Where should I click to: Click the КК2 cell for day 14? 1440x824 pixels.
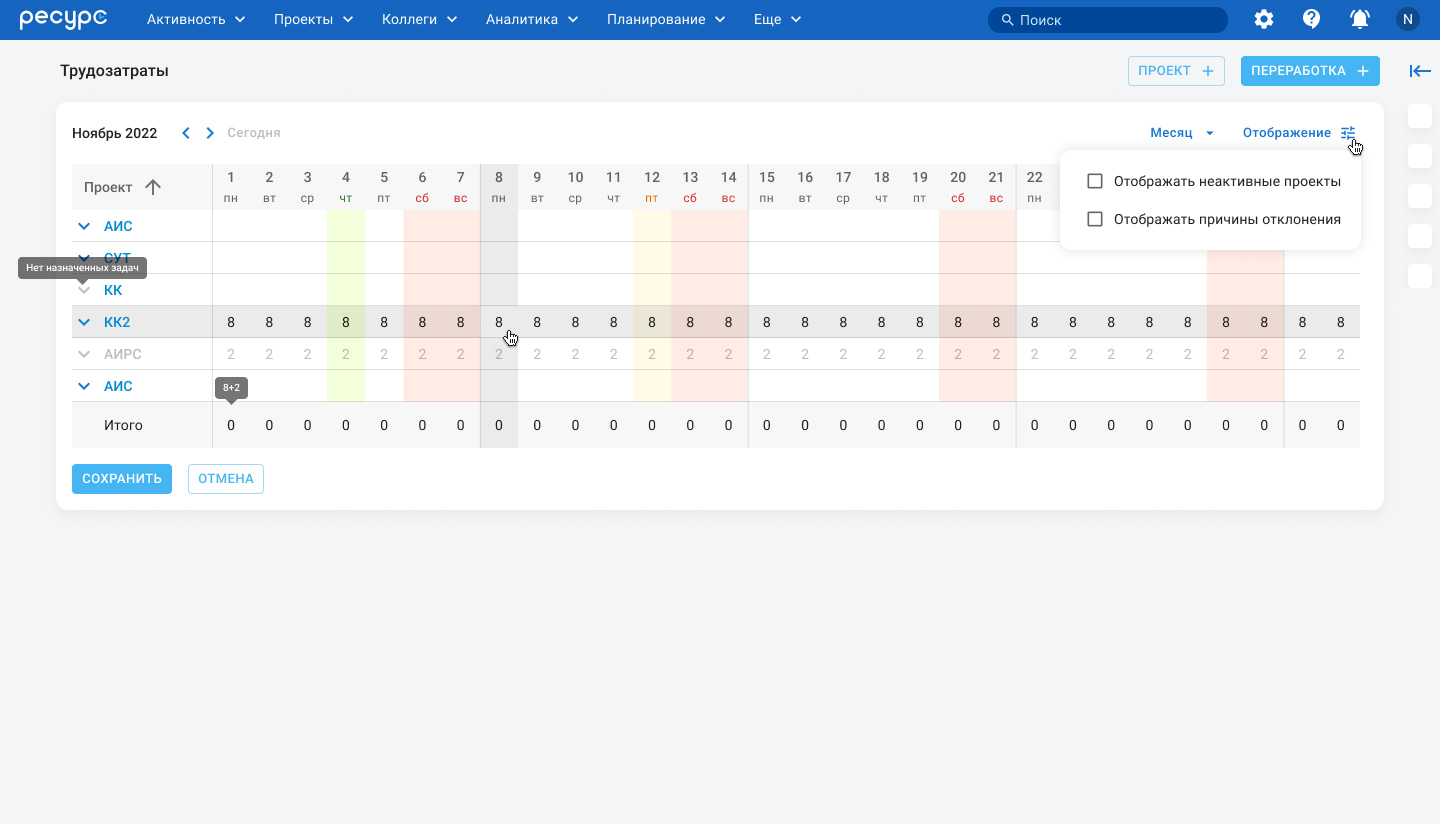click(x=729, y=322)
